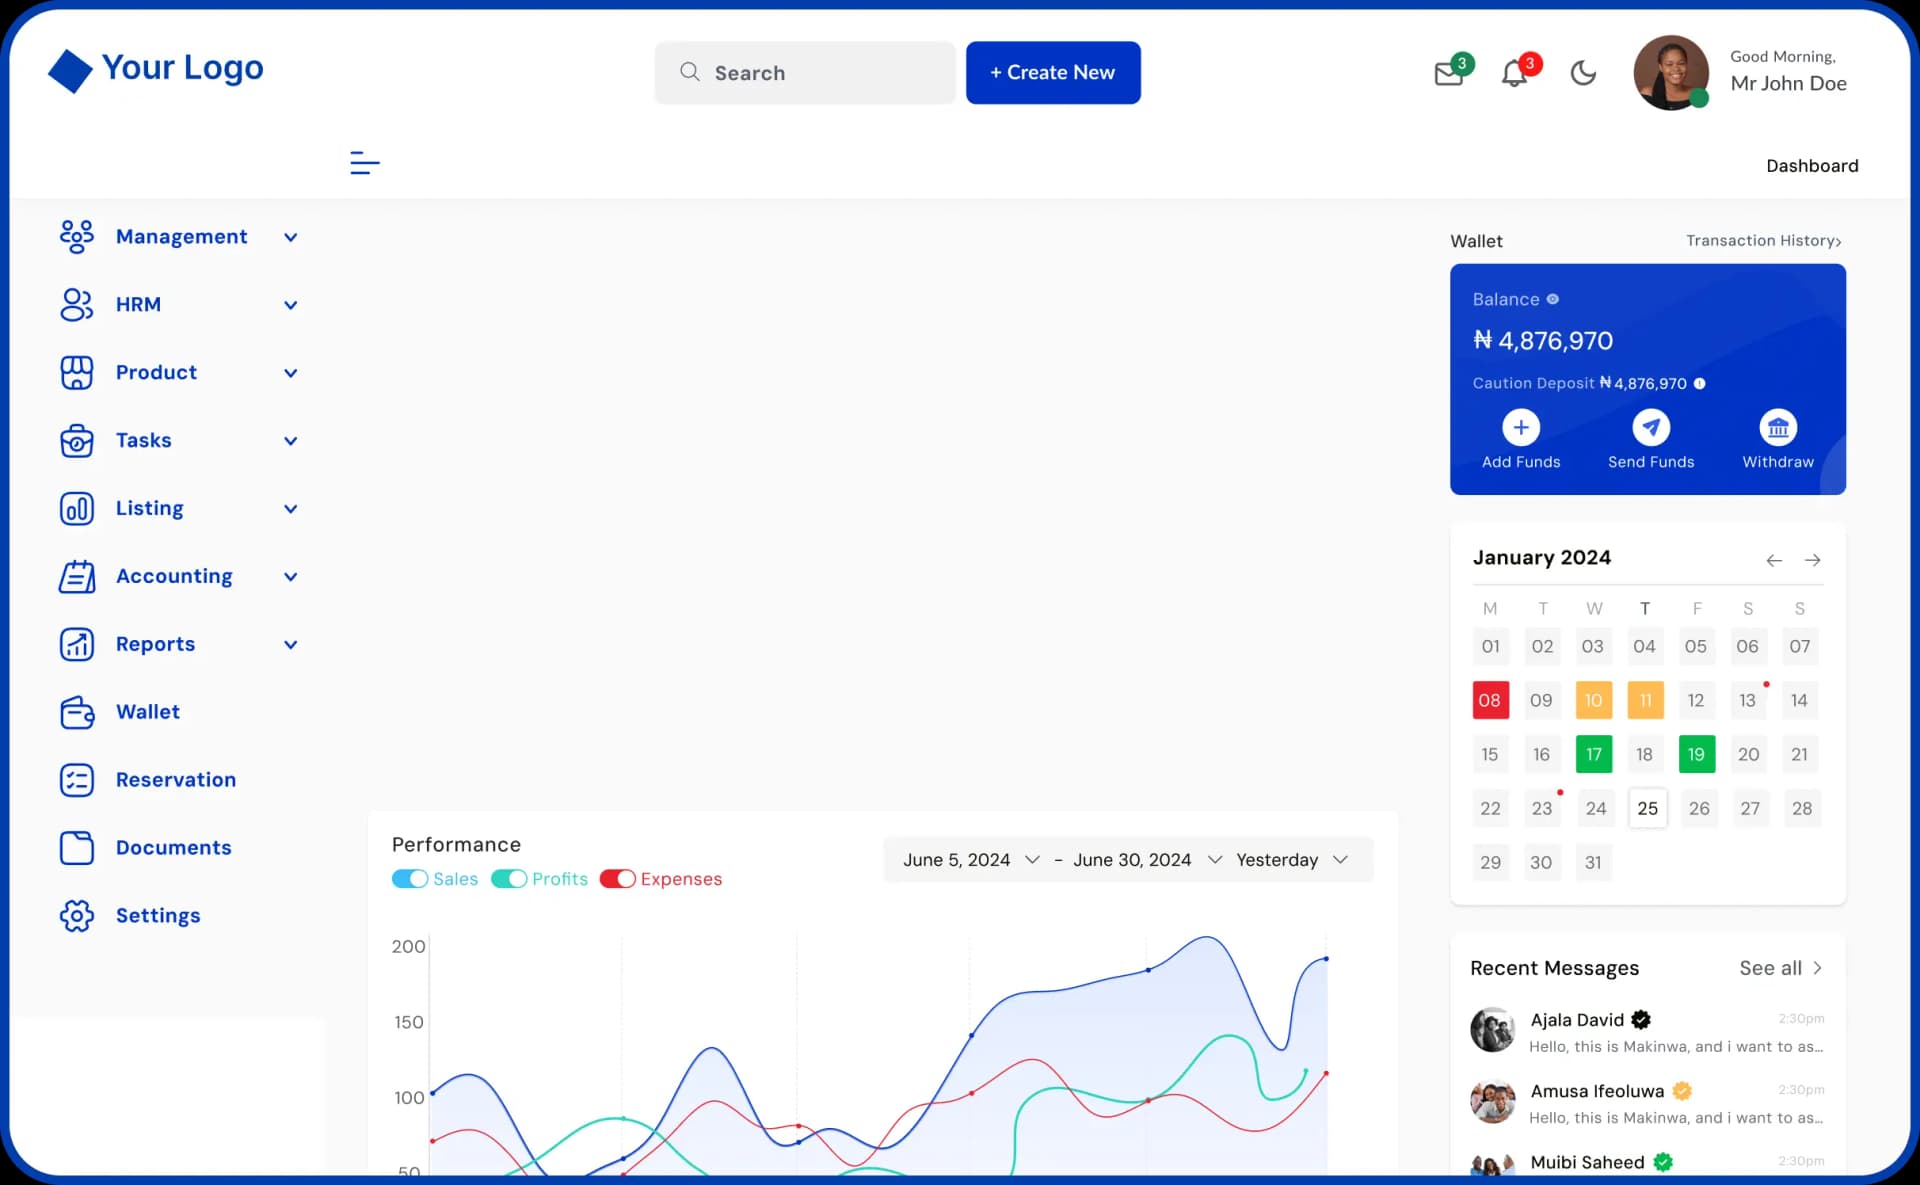Viewport: 1920px width, 1185px height.
Task: Collapse sidebar with hamburger menu icon
Action: [364, 162]
